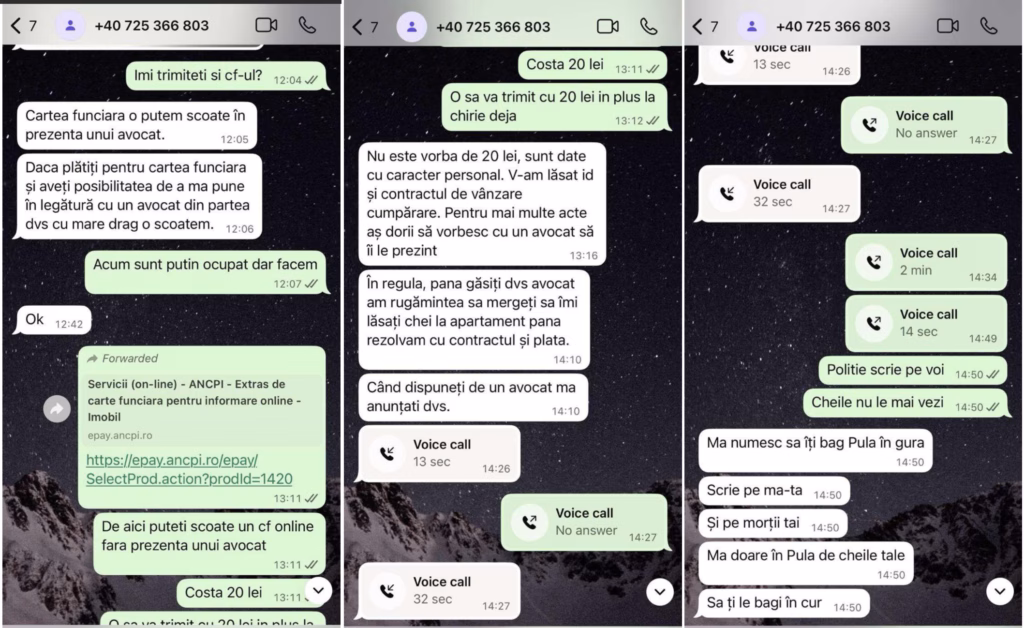Jump to latest messages in the left chat
The height and width of the screenshot is (628, 1024).
[x=318, y=590]
